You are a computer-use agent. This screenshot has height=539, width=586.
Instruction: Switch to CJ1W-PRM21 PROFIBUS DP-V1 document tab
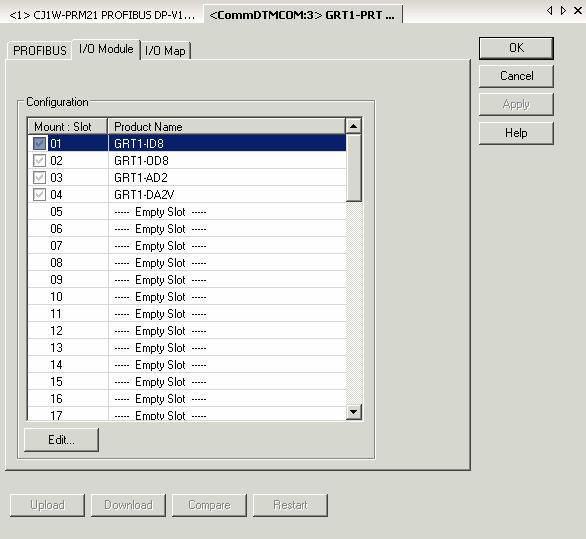tap(102, 15)
